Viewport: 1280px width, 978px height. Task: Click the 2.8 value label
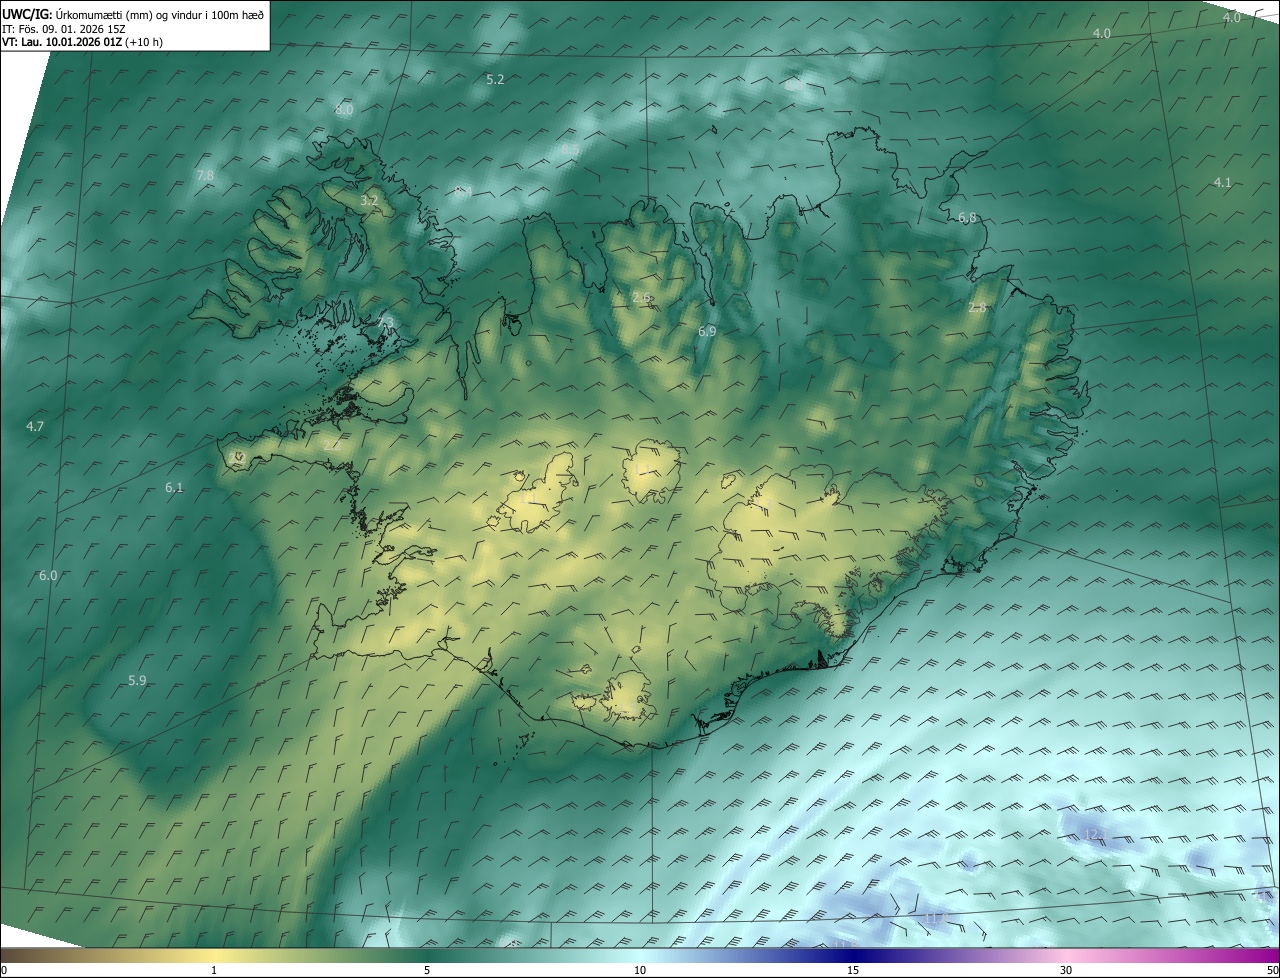pyautogui.click(x=977, y=307)
